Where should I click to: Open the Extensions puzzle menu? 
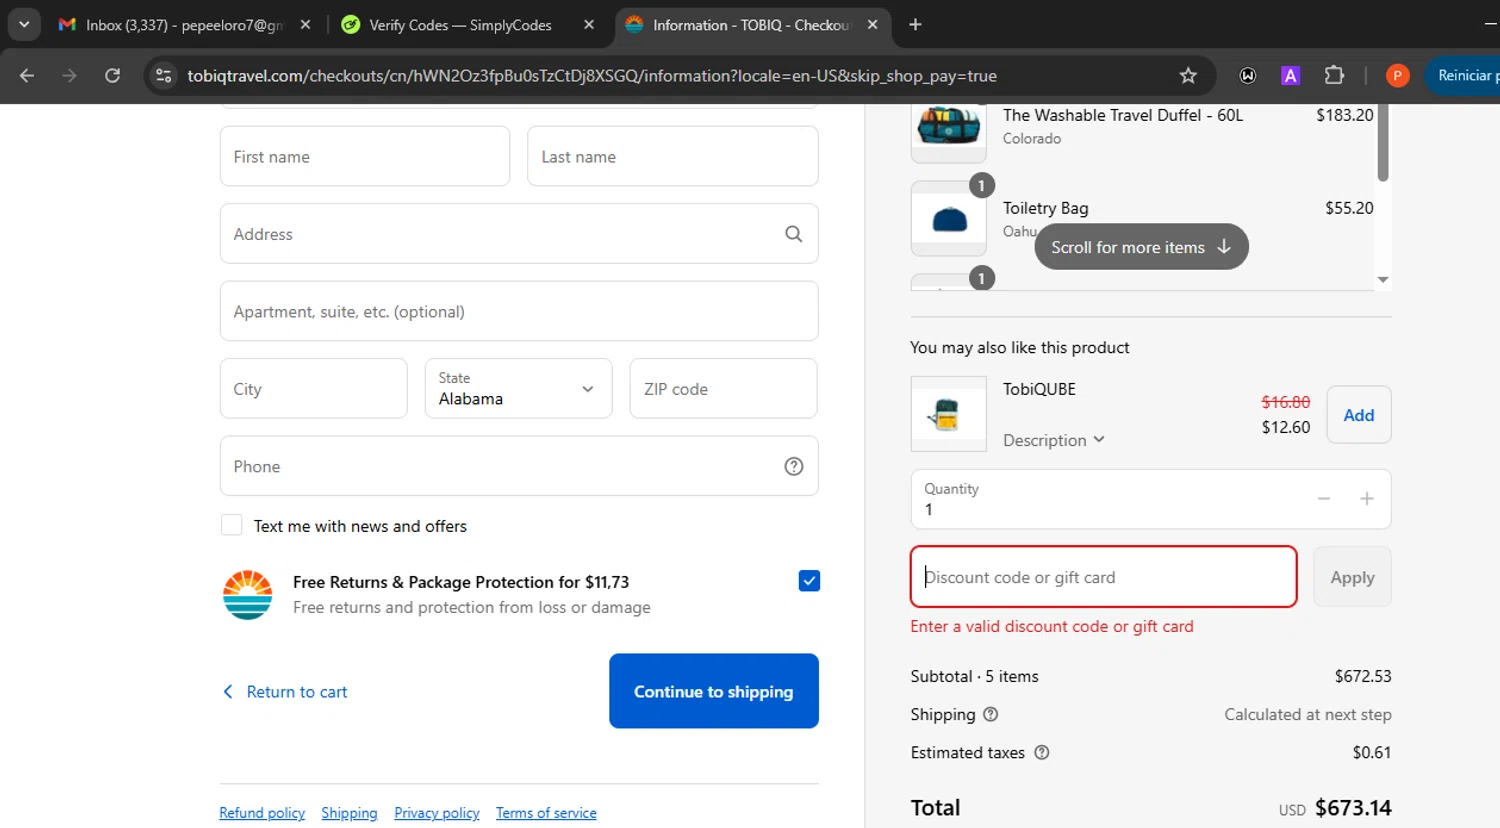tap(1334, 76)
